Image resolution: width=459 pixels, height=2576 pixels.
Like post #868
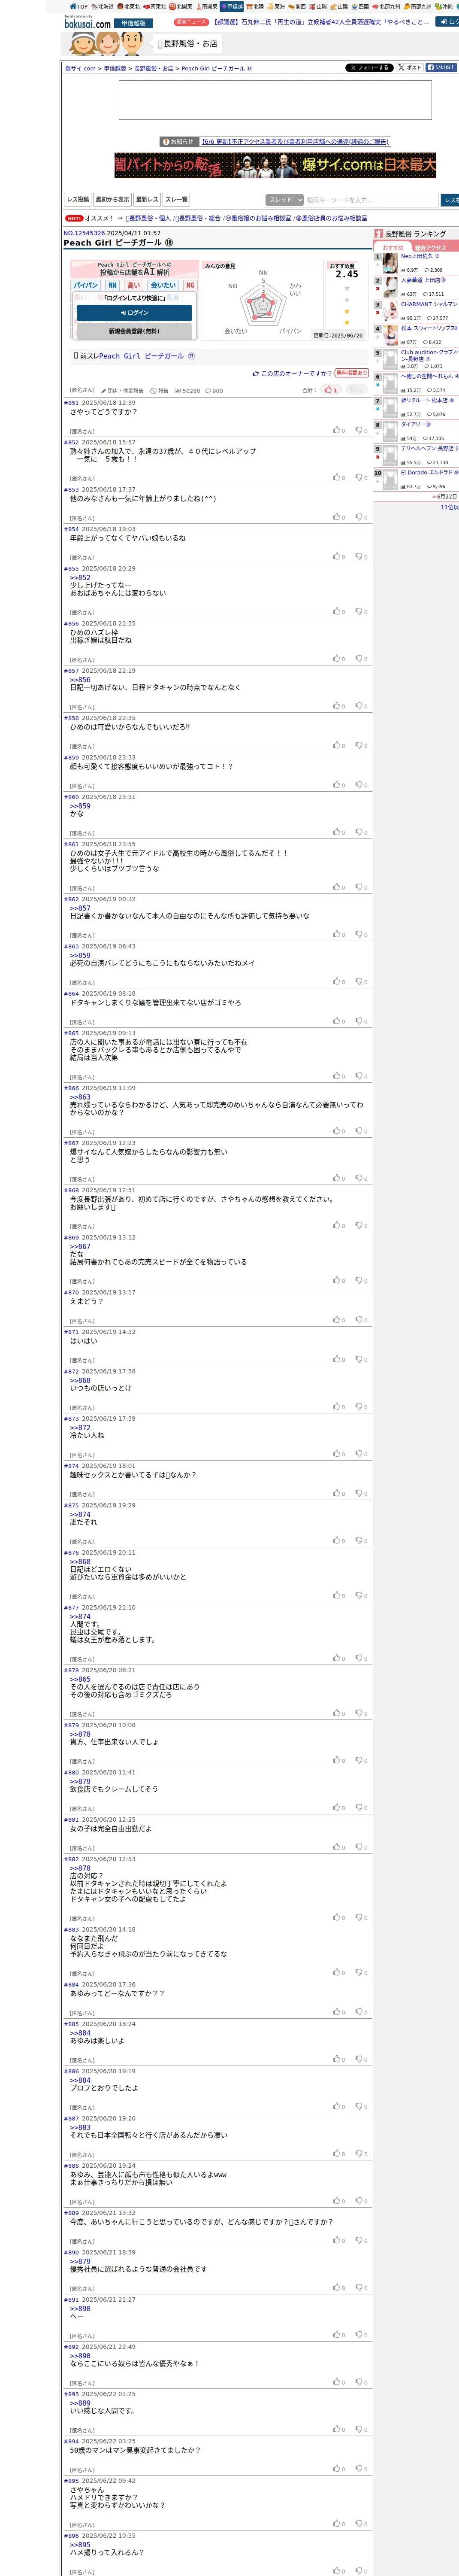tap(339, 1225)
